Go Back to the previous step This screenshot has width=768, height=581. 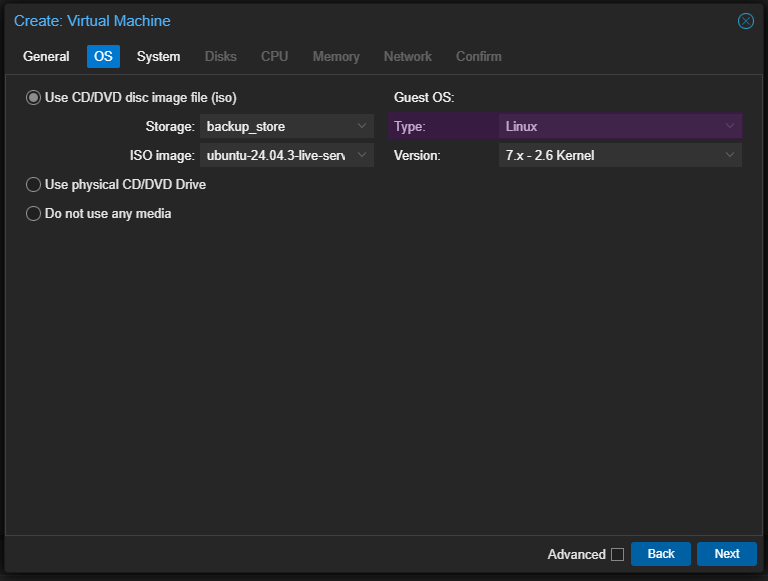661,554
